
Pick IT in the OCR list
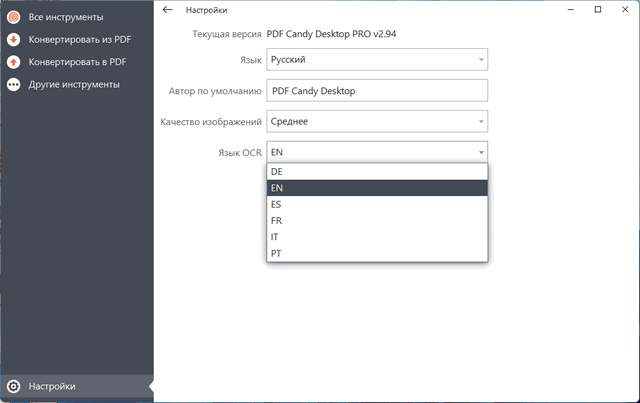pyautogui.click(x=377, y=237)
